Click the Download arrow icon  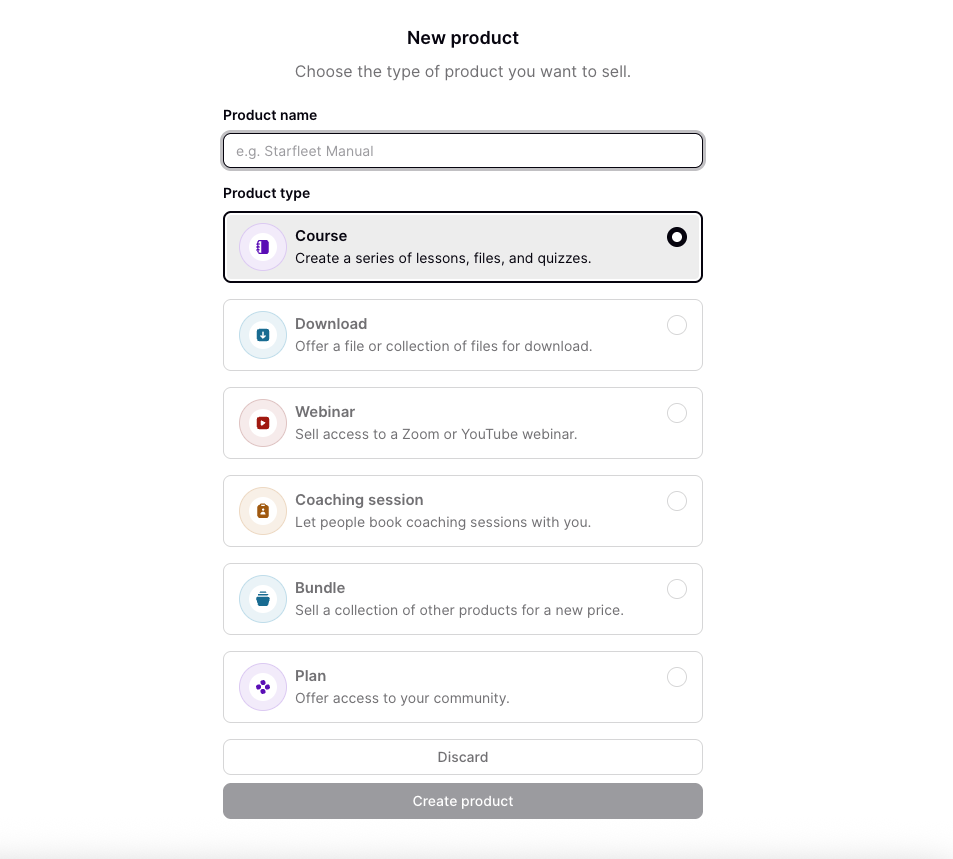tap(261, 334)
